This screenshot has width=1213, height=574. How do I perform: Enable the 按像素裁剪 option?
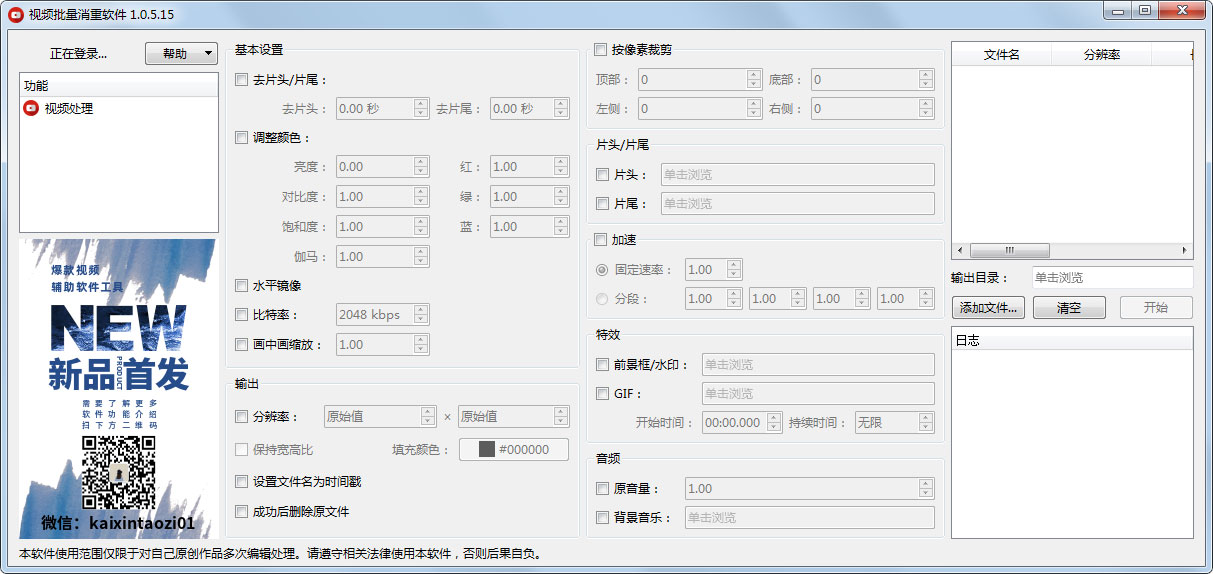coord(601,50)
